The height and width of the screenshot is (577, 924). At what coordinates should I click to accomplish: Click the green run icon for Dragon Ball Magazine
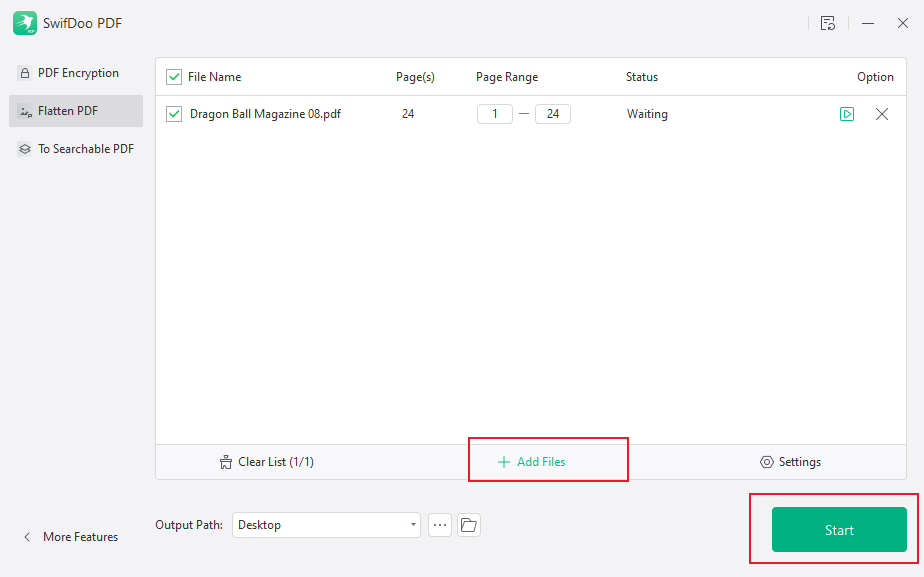point(847,114)
